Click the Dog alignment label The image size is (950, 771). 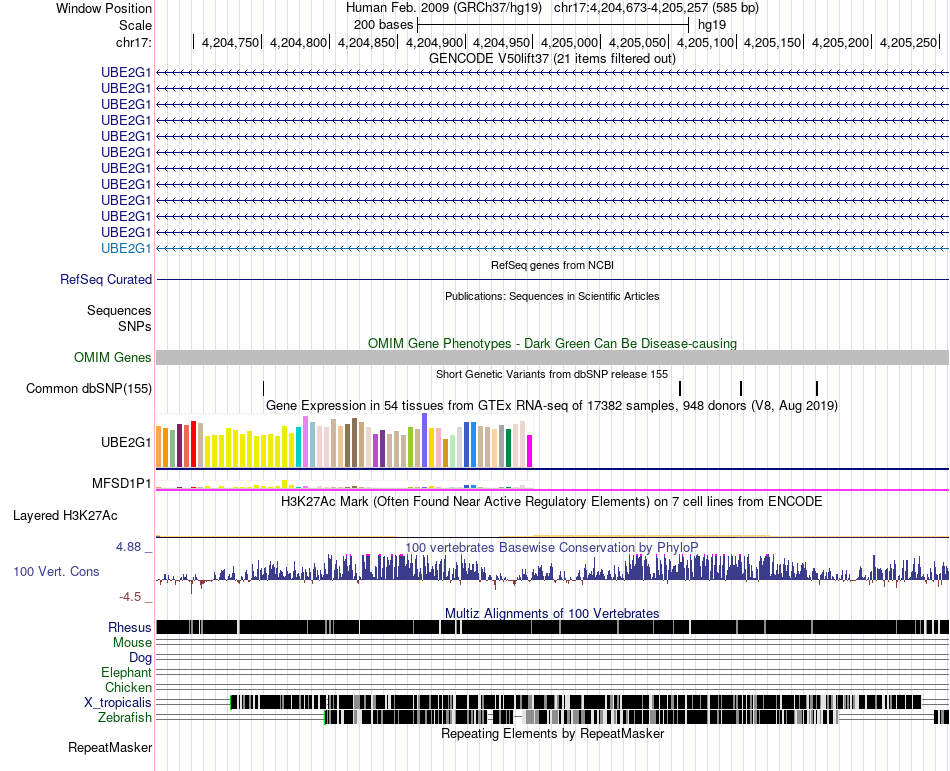140,657
